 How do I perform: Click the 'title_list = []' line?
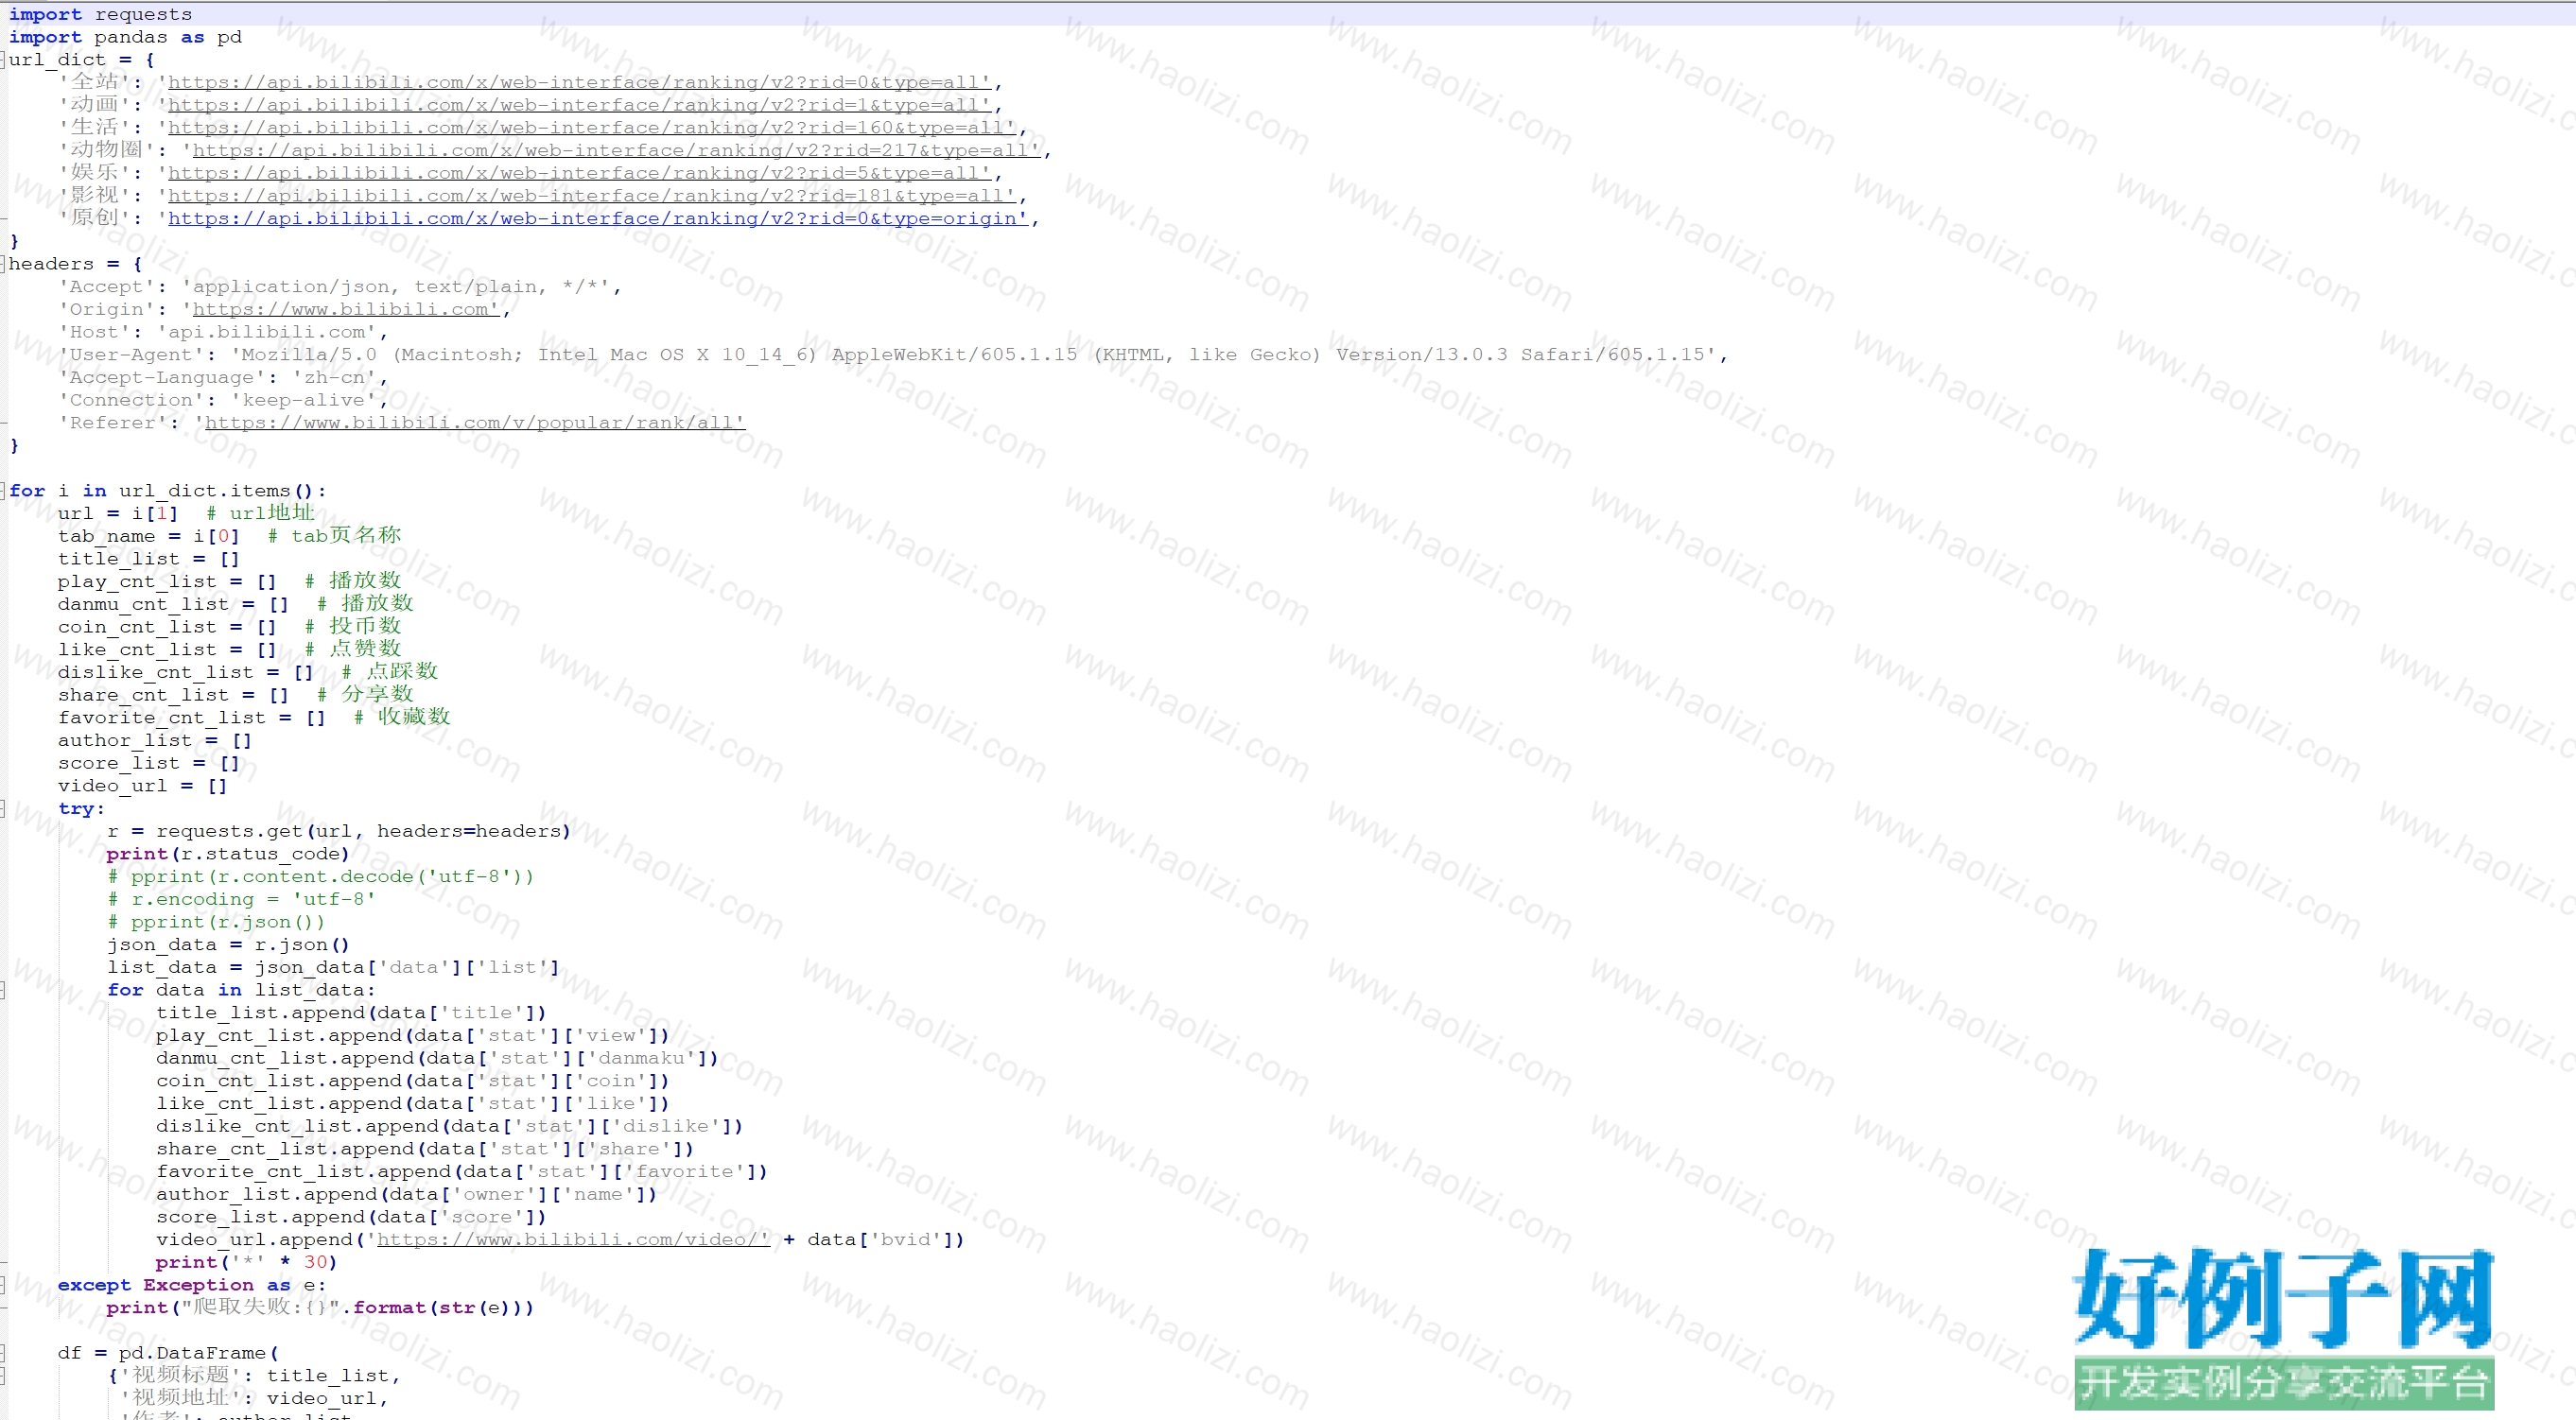149,559
